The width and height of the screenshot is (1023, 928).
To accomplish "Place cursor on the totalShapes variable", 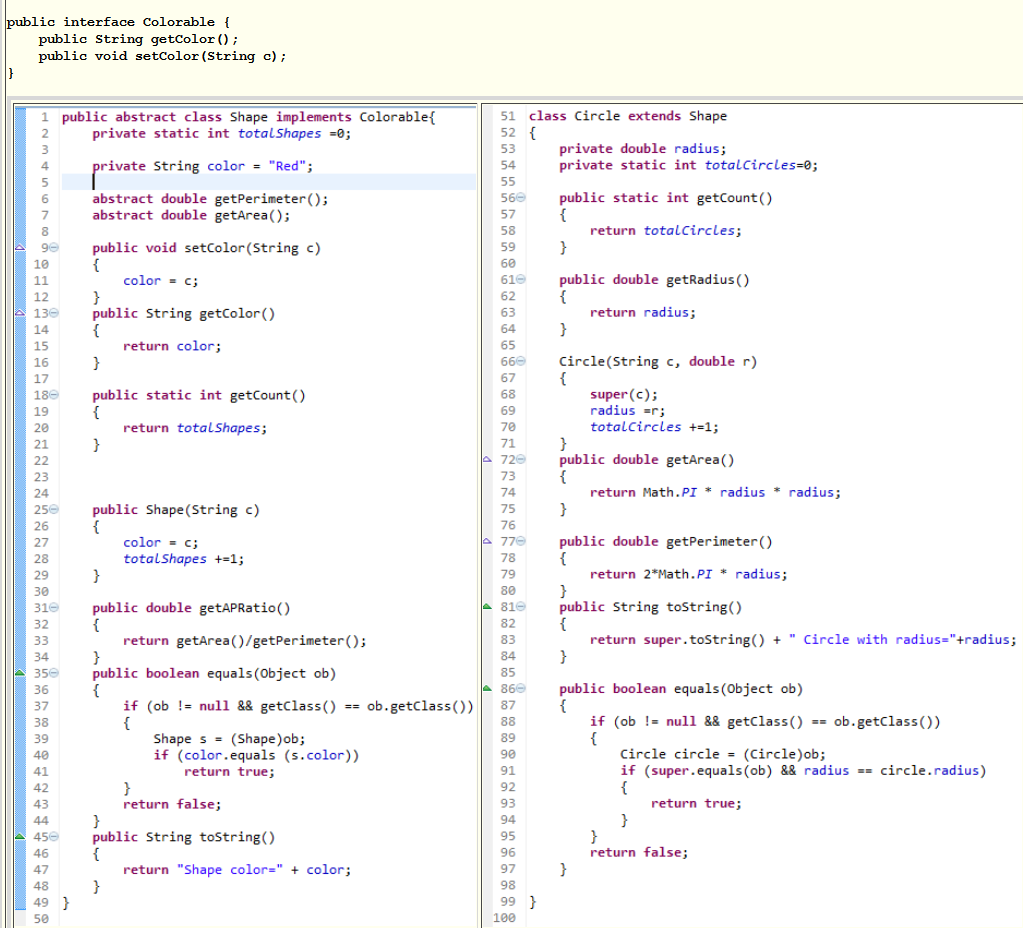I will tap(280, 132).
